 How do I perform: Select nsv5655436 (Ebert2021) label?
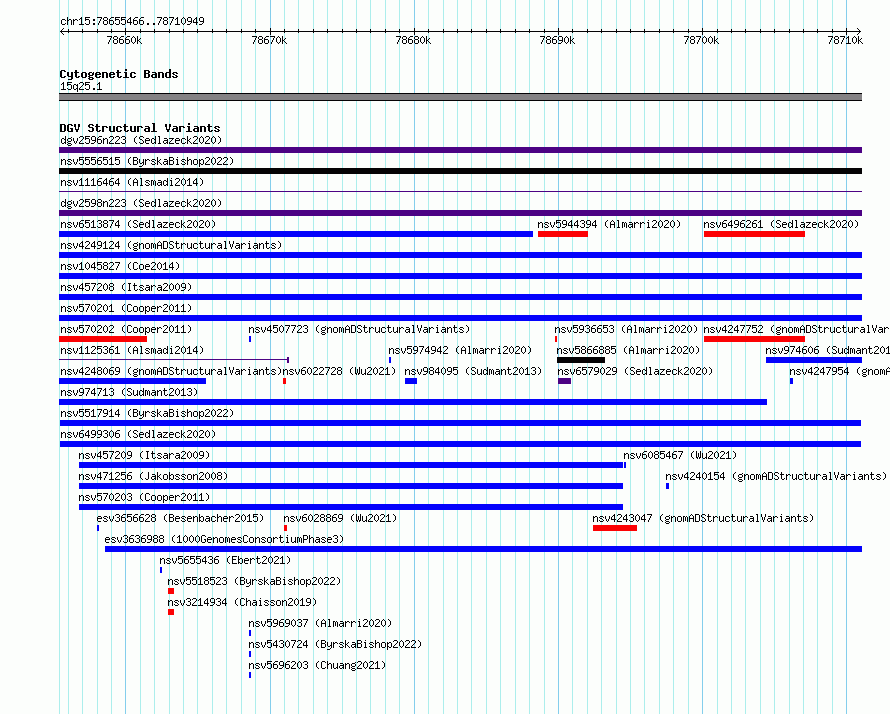[x=225, y=560]
